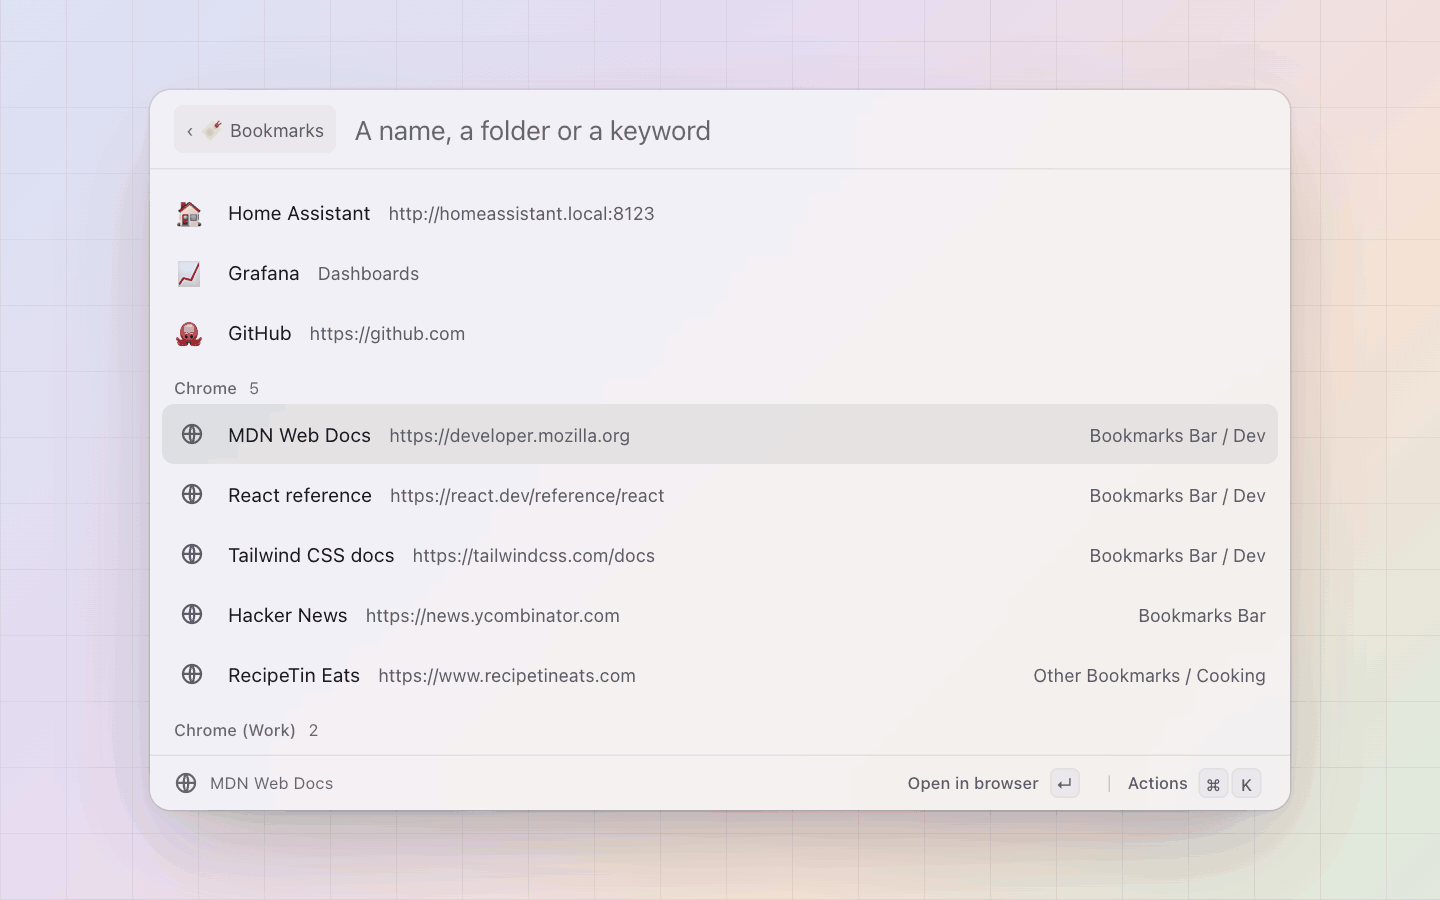Viewport: 1440px width, 900px height.
Task: Click the Chrome (Work) 2 section header
Action: (x=246, y=730)
